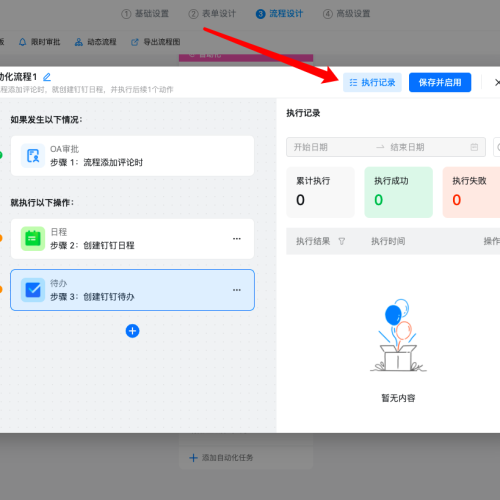View the 累计执行 total count card
This screenshot has height=500, width=500.
click(320, 192)
